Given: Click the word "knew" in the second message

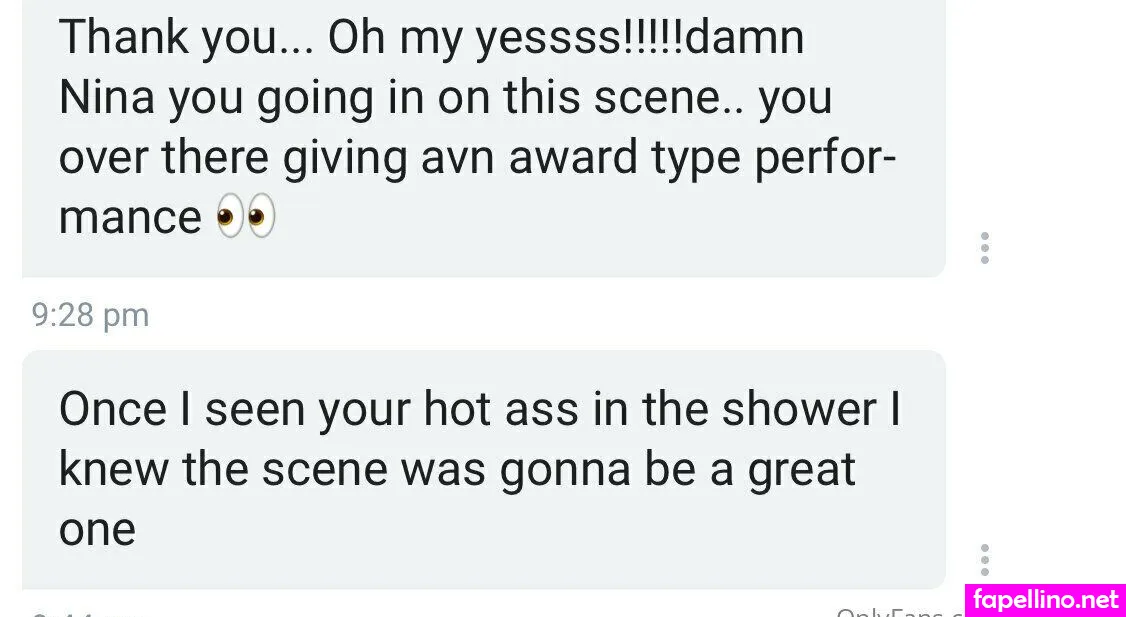Looking at the screenshot, I should [112, 468].
